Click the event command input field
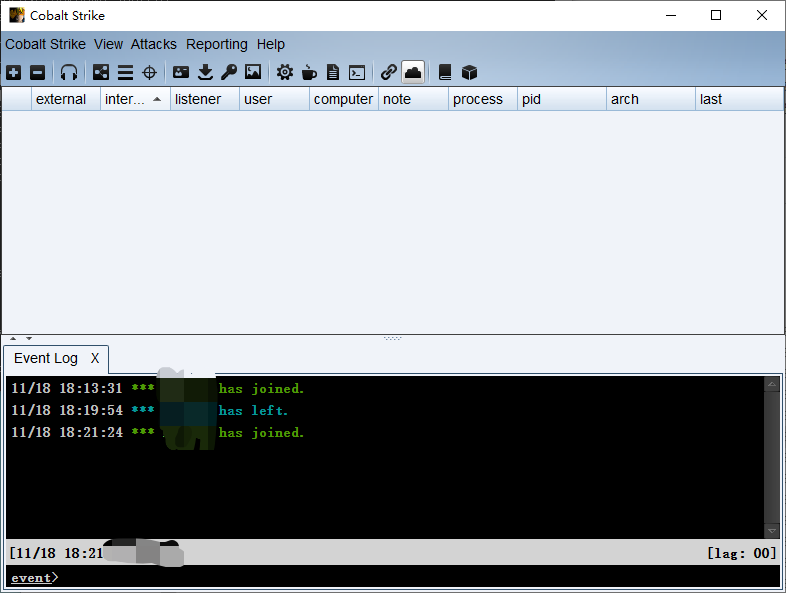This screenshot has height=593, width=786. click(400, 578)
